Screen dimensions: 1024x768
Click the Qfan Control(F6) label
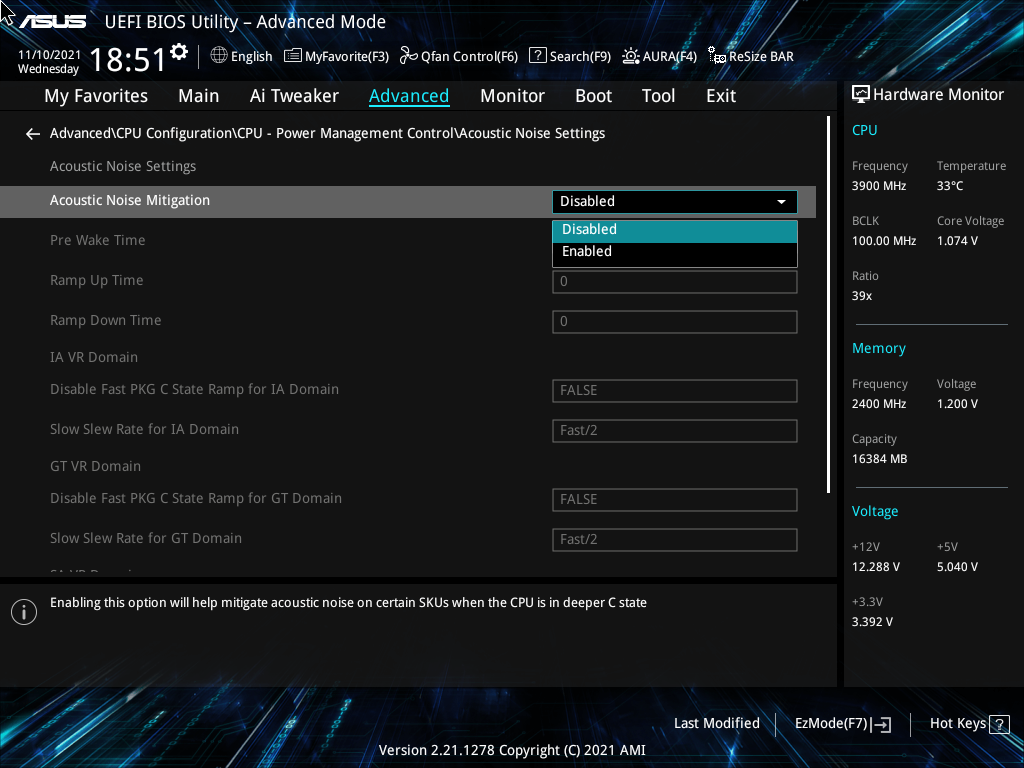click(469, 57)
